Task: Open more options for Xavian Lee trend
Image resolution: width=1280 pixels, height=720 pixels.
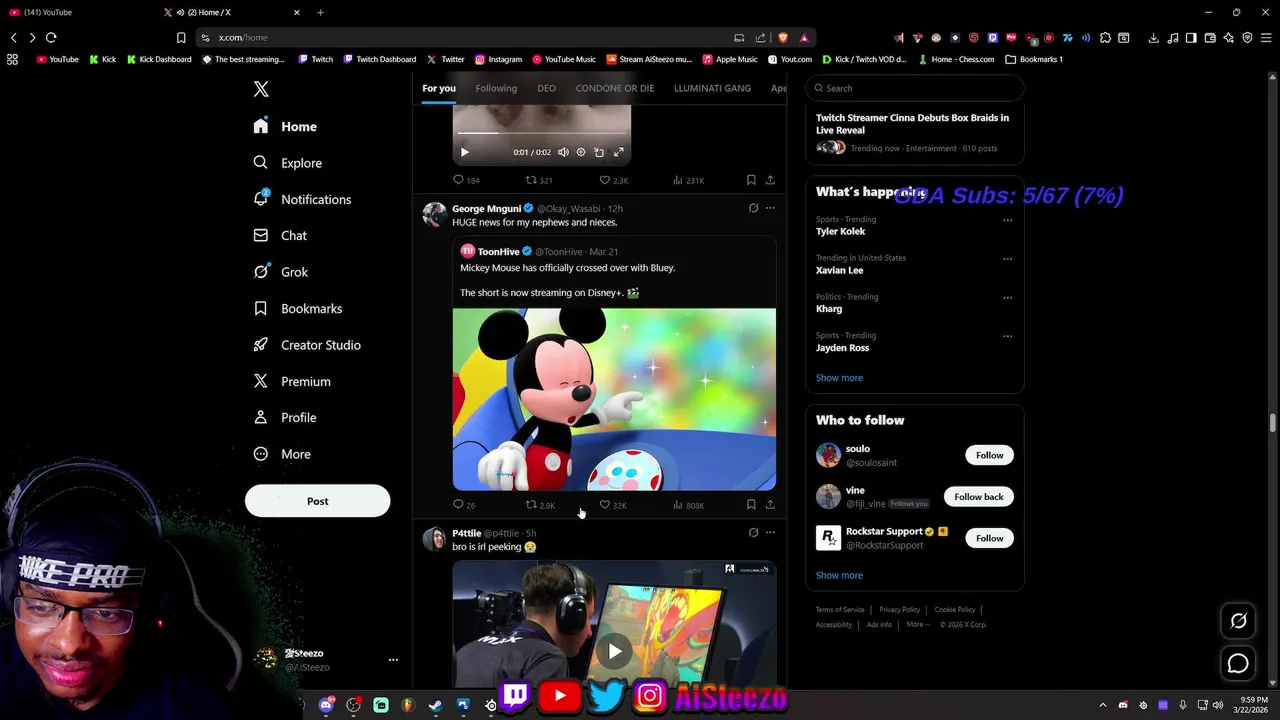Action: 1007,258
